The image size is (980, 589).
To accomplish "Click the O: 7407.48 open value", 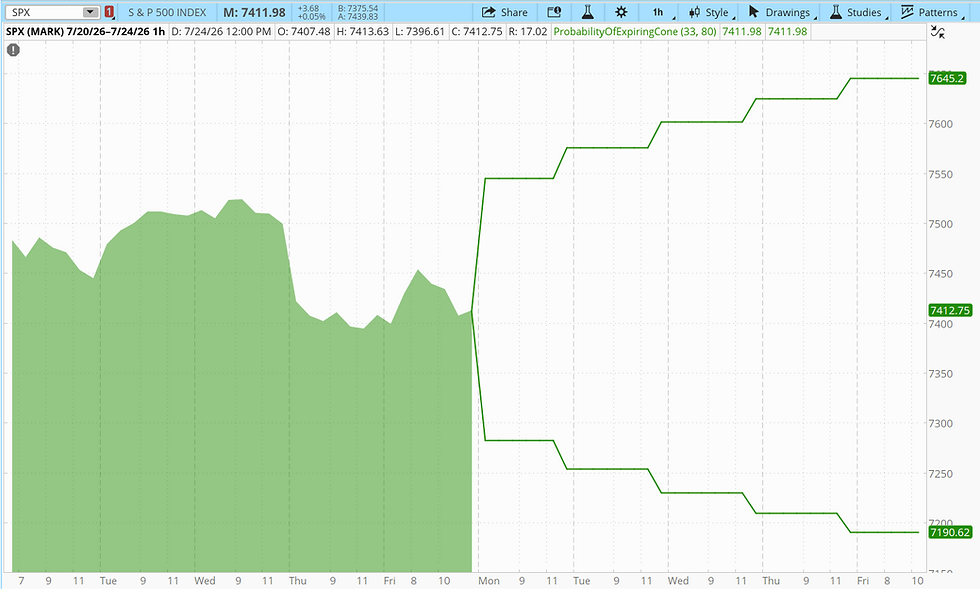I will [304, 31].
